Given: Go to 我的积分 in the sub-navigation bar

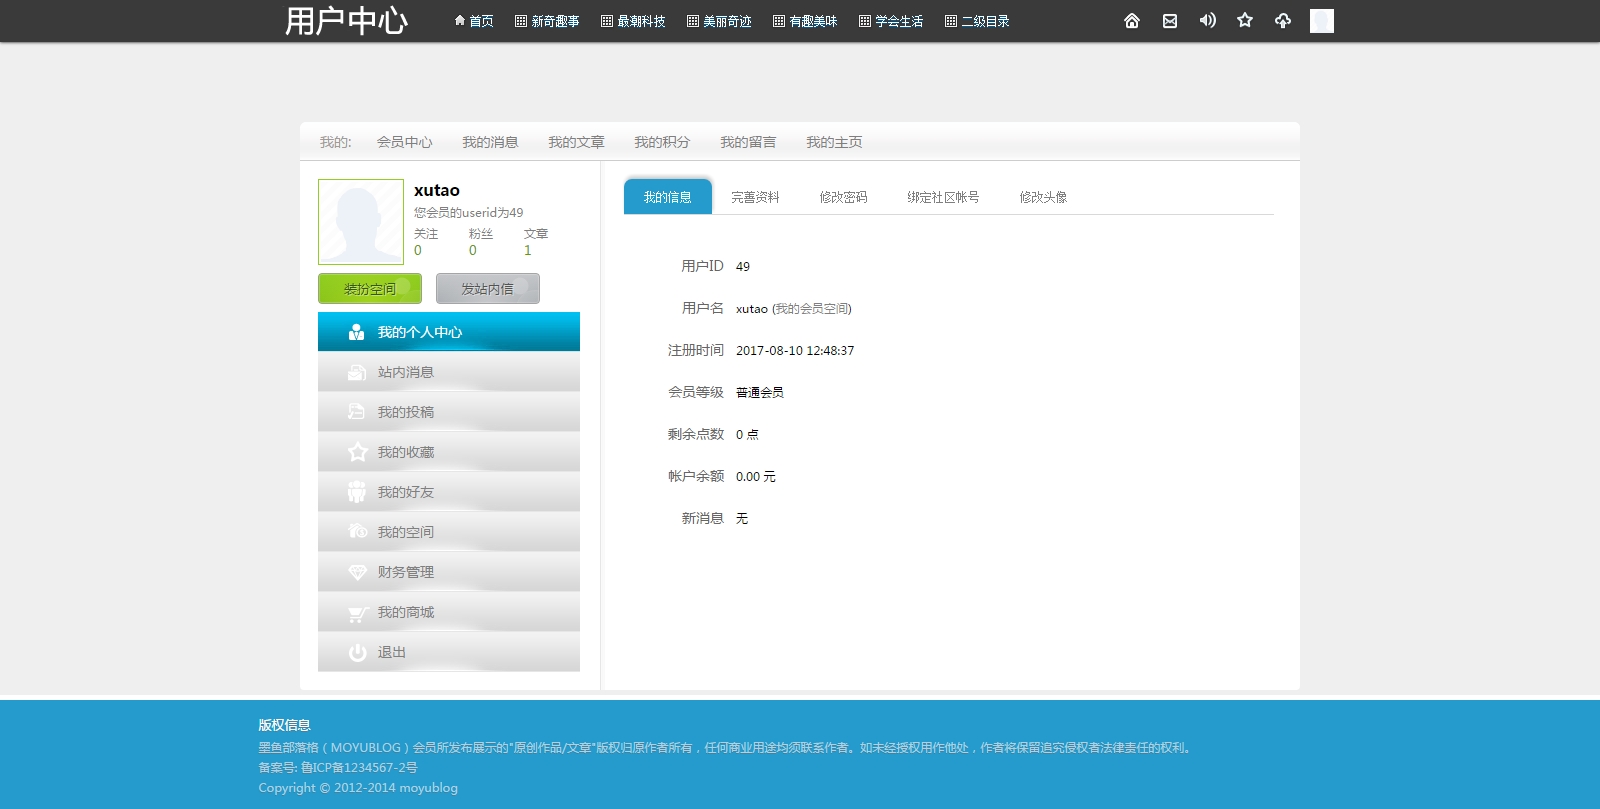Looking at the screenshot, I should point(662,142).
